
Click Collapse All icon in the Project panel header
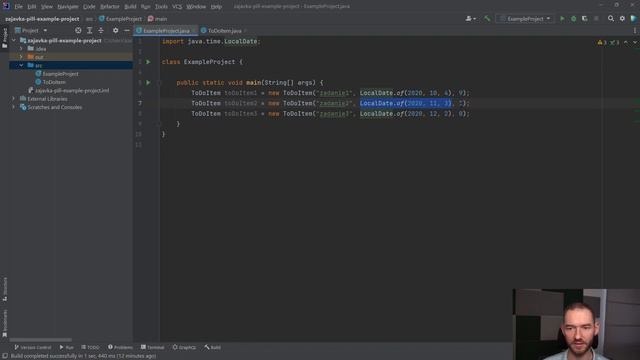[101, 30]
